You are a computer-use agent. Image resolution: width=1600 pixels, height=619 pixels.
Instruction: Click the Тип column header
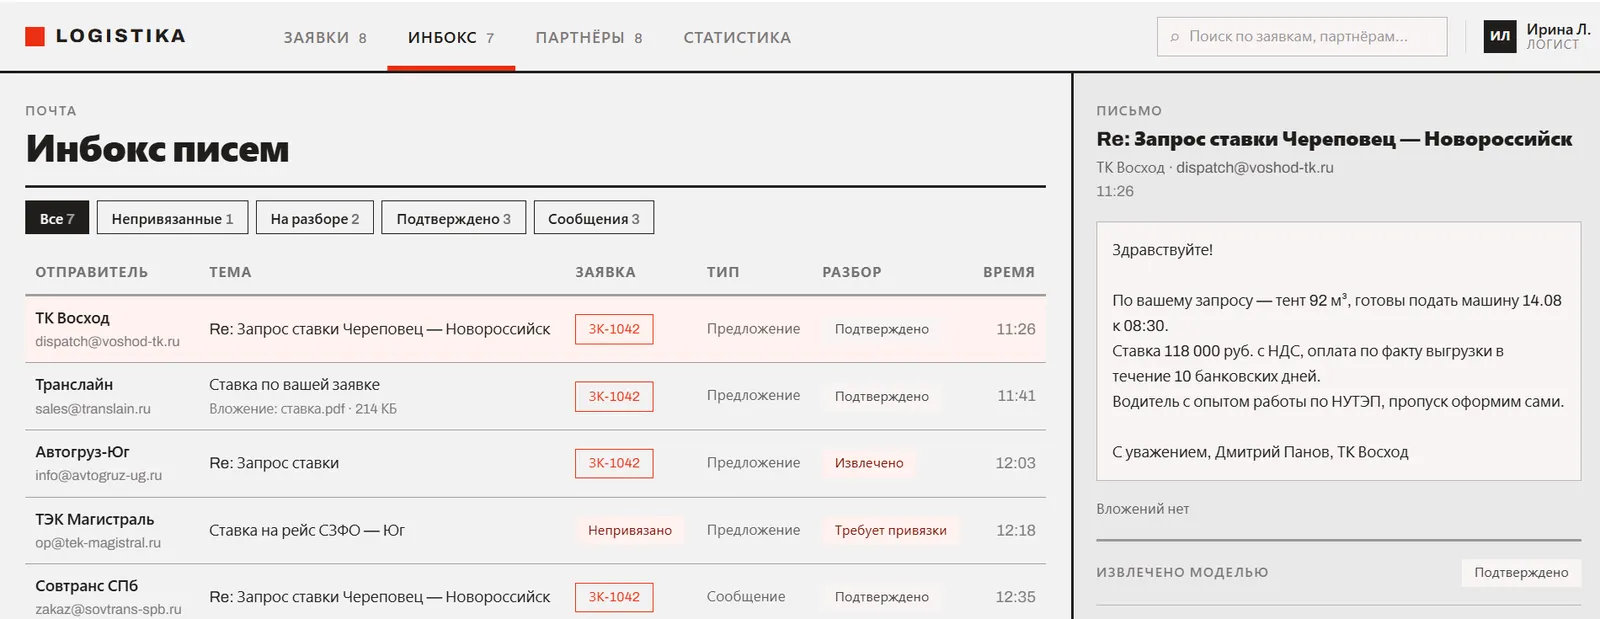(x=723, y=272)
